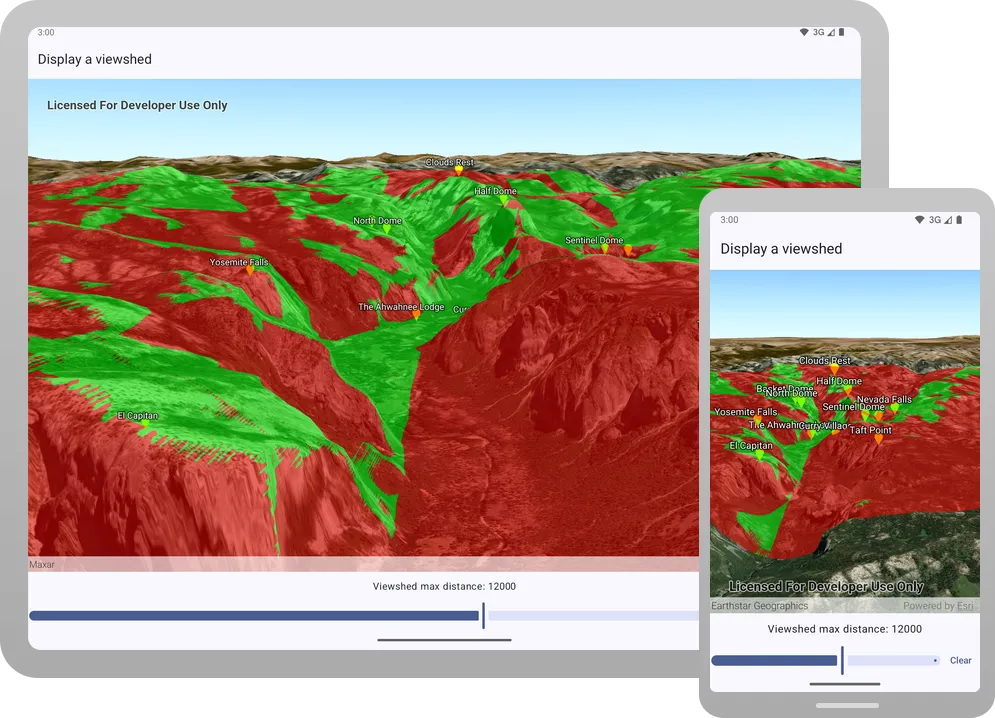Click the 'Display a viewshed' title on phone
Image resolution: width=995 pixels, height=718 pixels.
pos(781,249)
